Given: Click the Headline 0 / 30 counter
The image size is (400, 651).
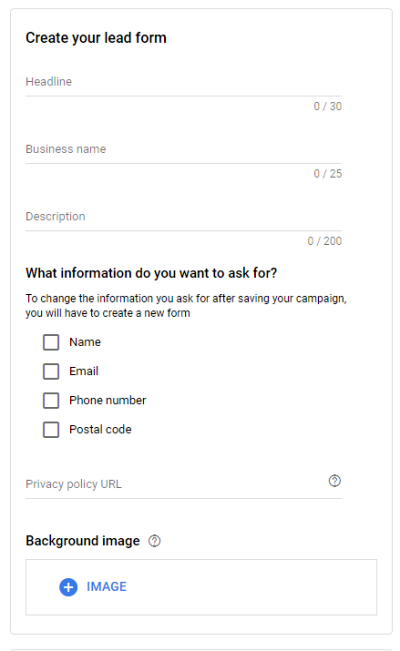Looking at the screenshot, I should (x=328, y=106).
